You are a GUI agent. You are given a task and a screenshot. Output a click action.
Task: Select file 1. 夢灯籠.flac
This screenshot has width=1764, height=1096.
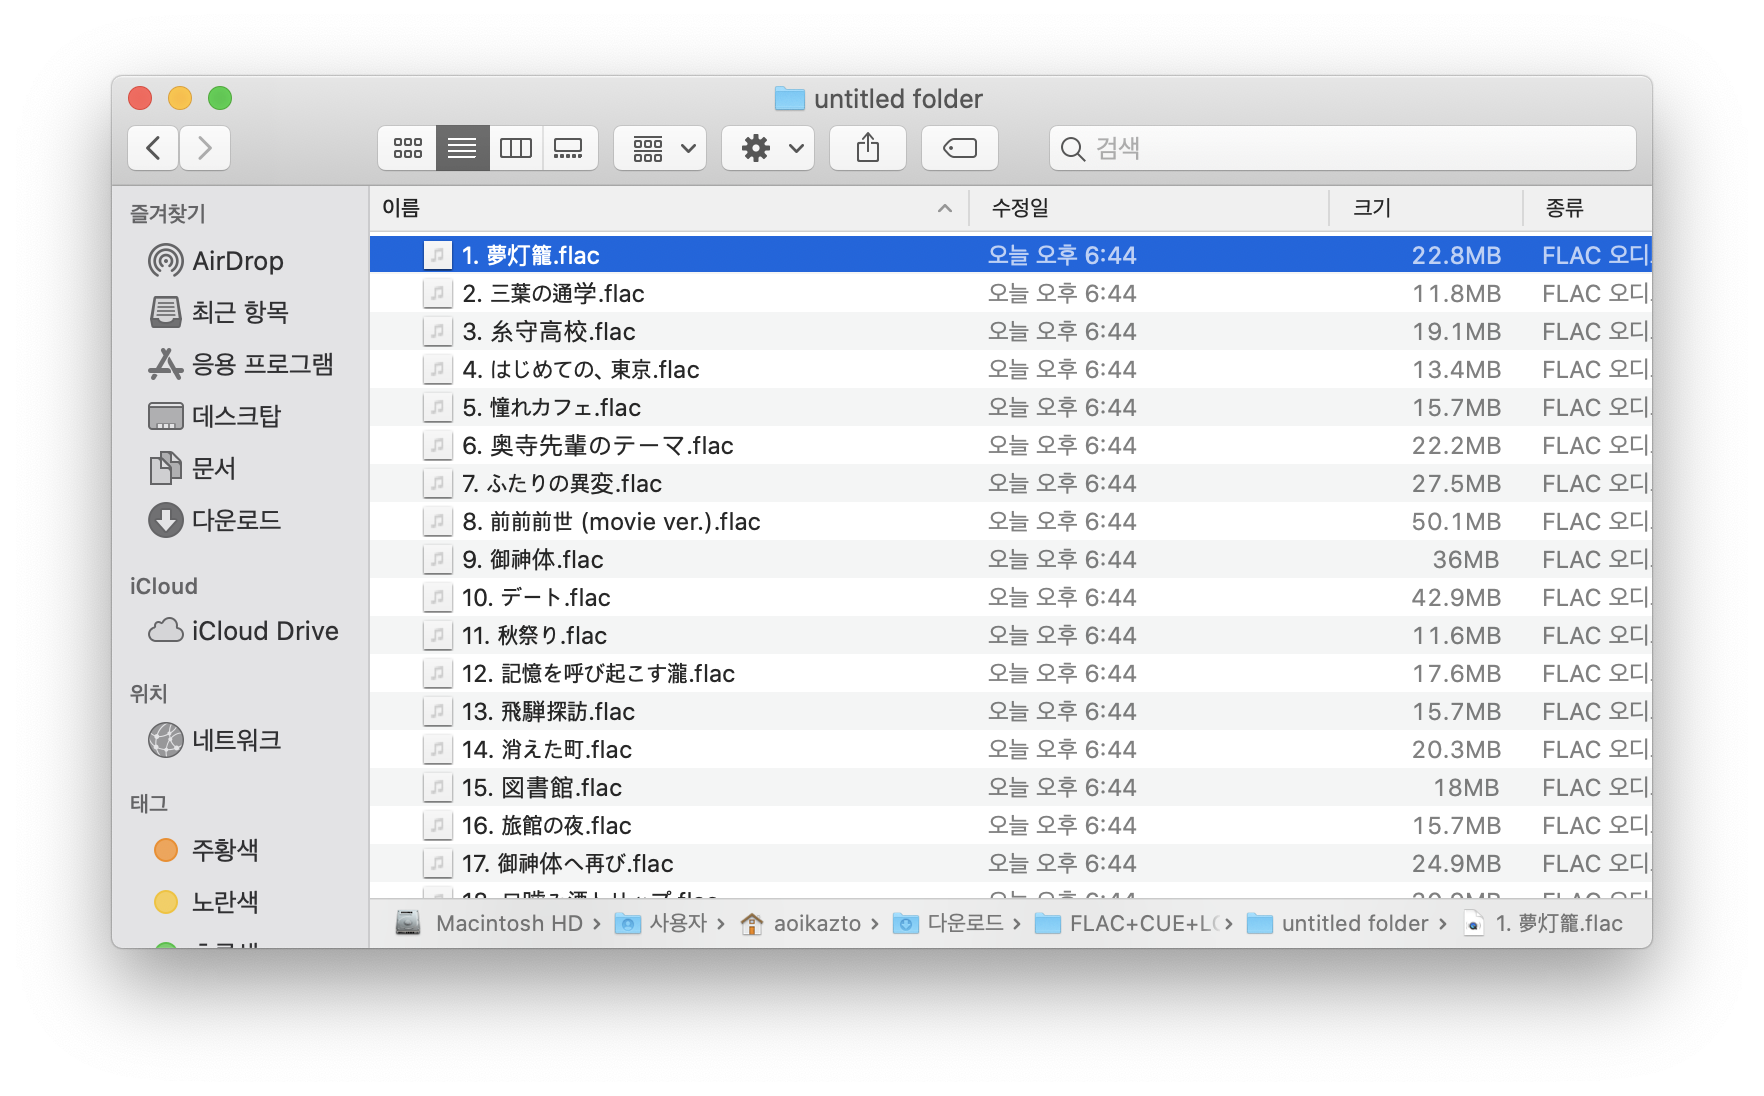coord(1011,255)
